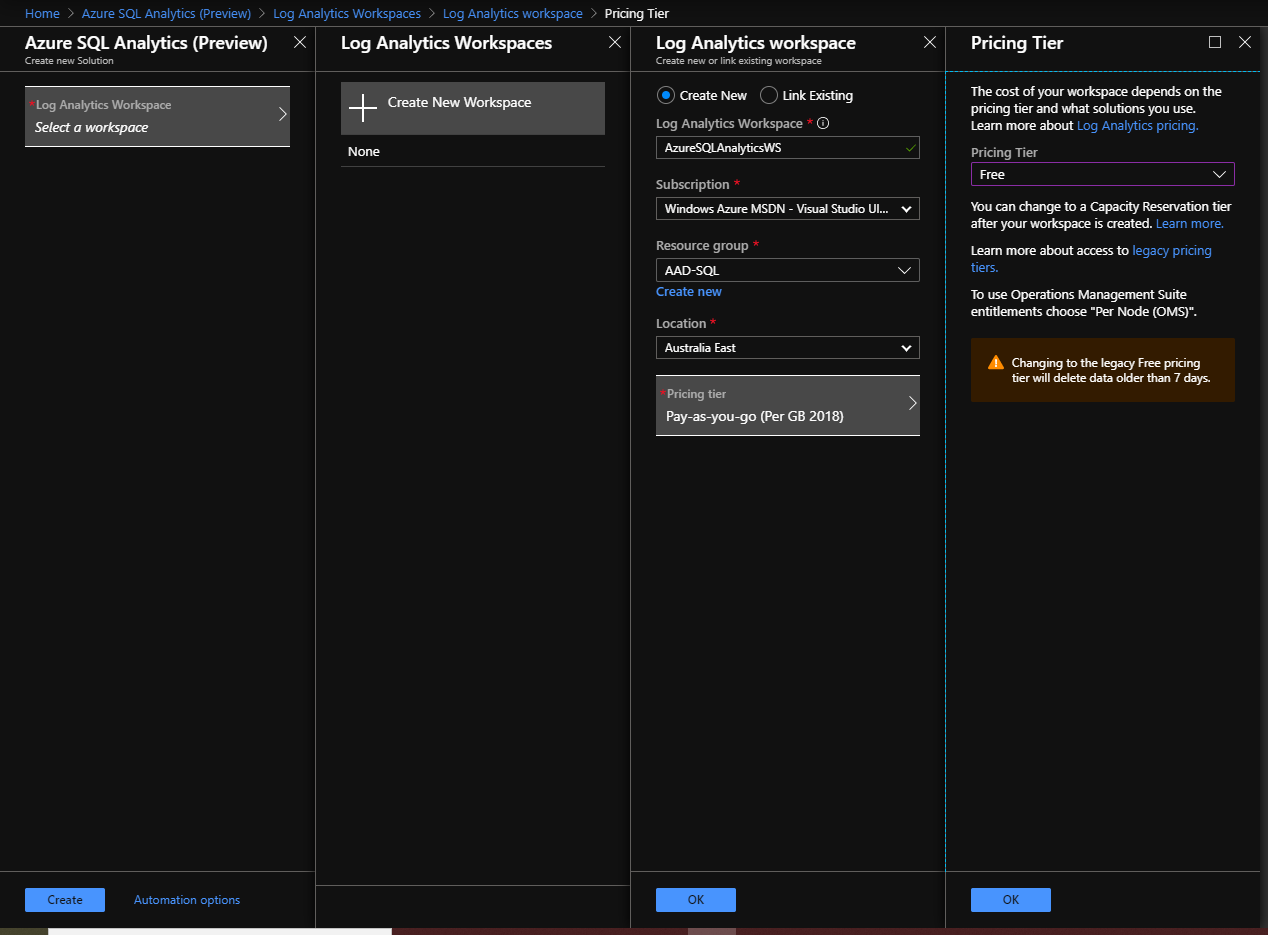Select the None workspace entry
Image resolution: width=1268 pixels, height=935 pixels.
[x=473, y=152]
